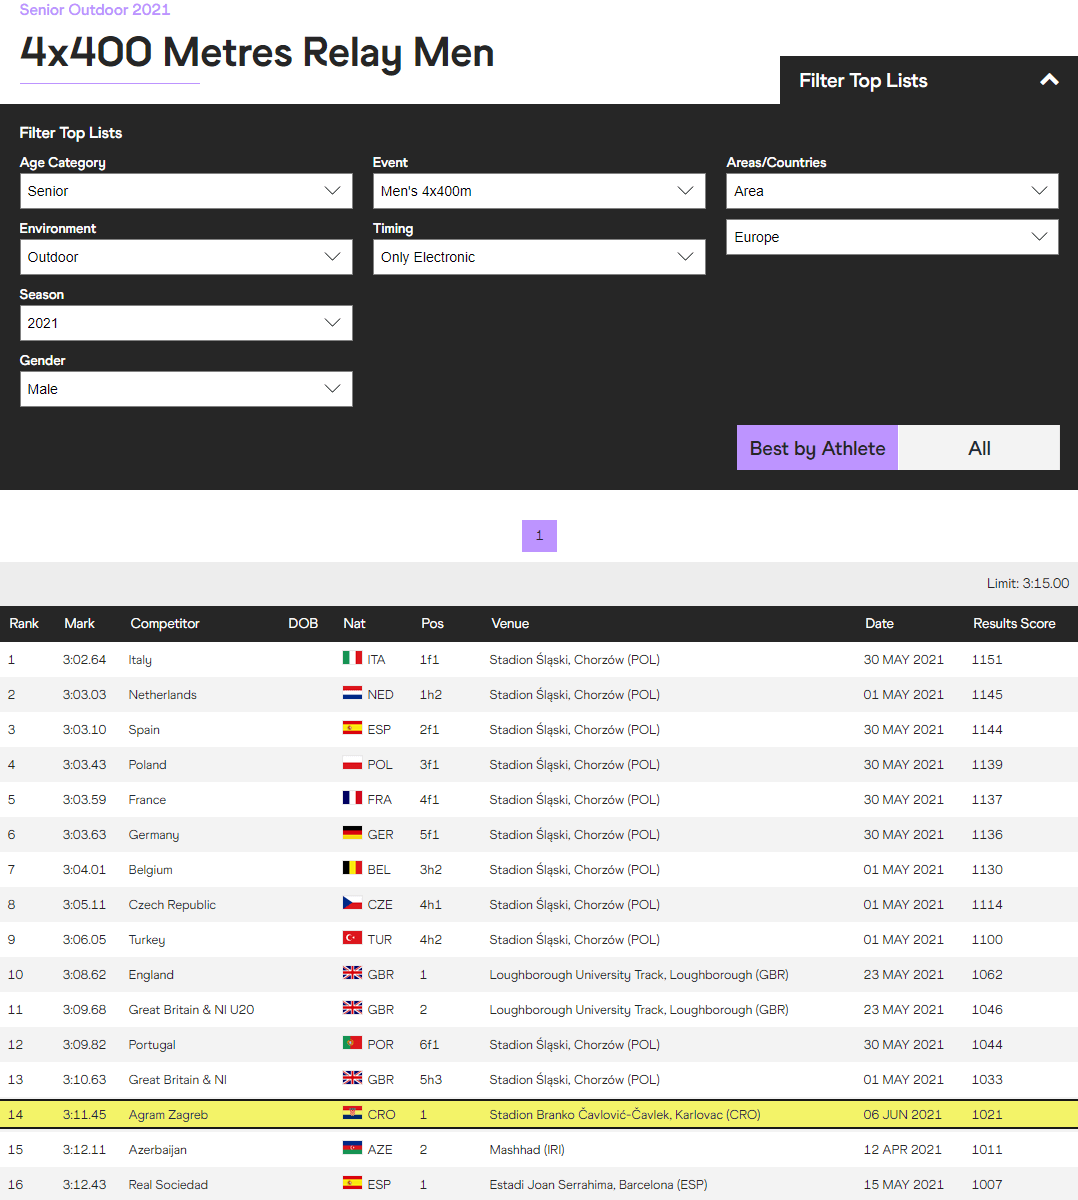Open the Real Sociedad competitor link

pyautogui.click(x=168, y=1184)
